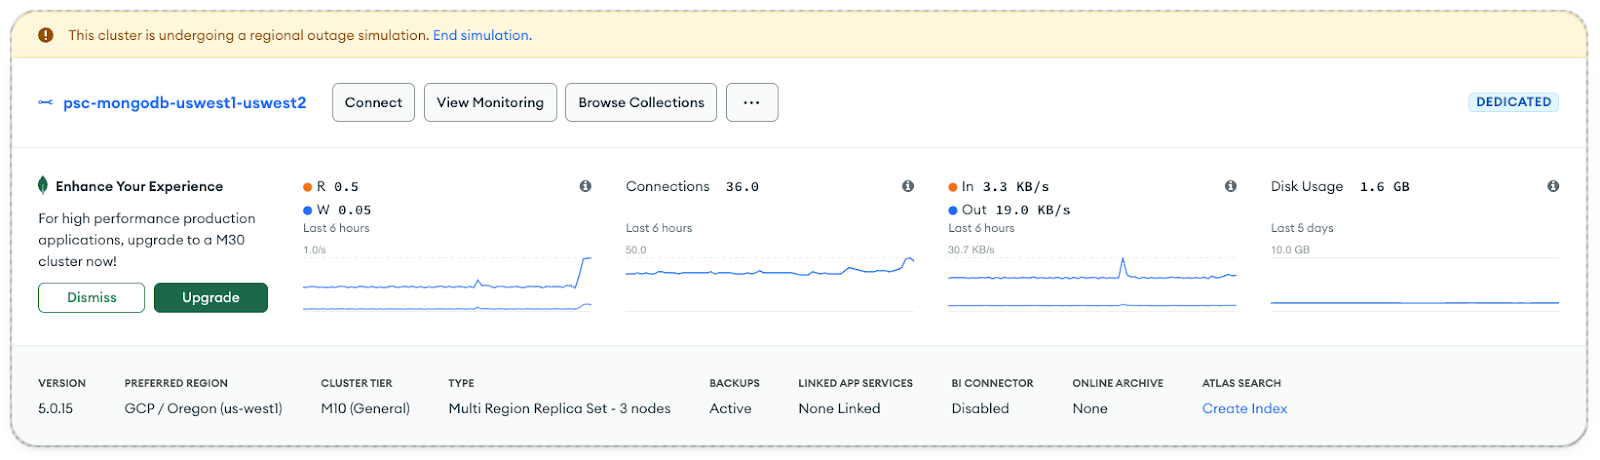
Task: Click Create Index under Atlas Search
Action: (x=1244, y=408)
